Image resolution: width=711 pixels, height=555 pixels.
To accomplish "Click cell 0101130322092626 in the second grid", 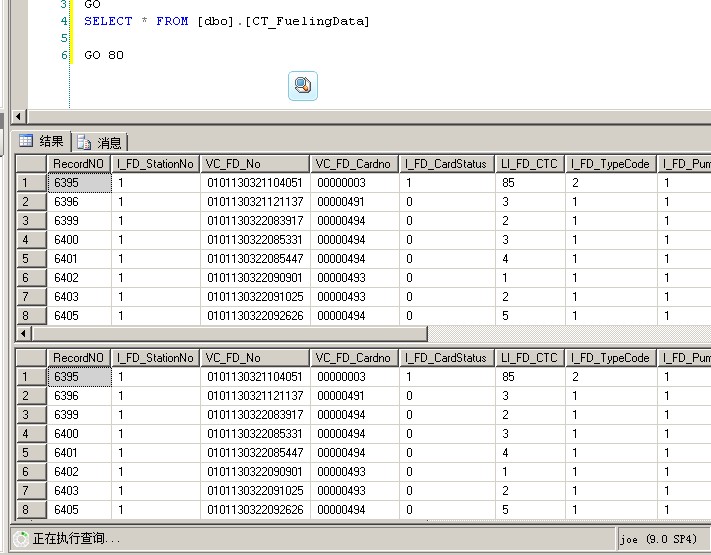I will pyautogui.click(x=255, y=510).
